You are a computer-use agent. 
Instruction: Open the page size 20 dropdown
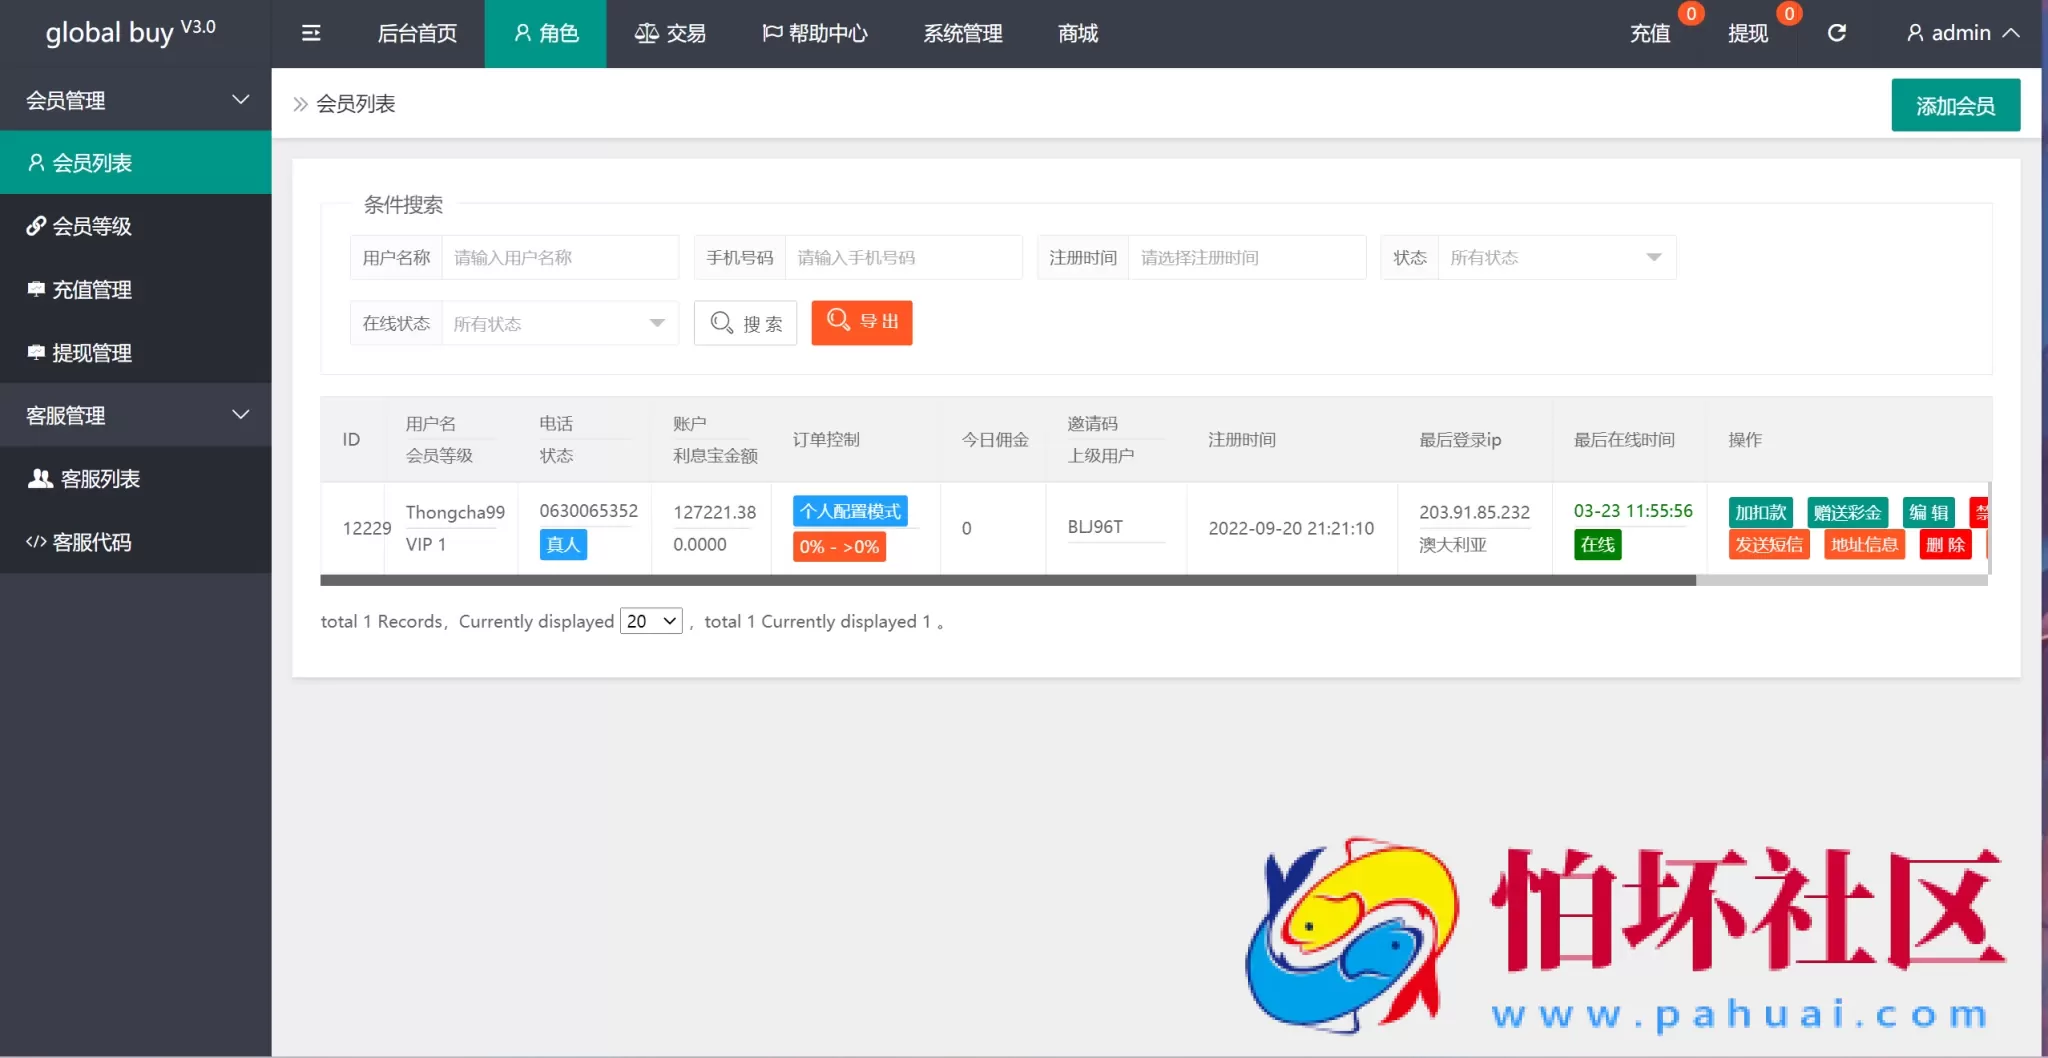tap(650, 620)
